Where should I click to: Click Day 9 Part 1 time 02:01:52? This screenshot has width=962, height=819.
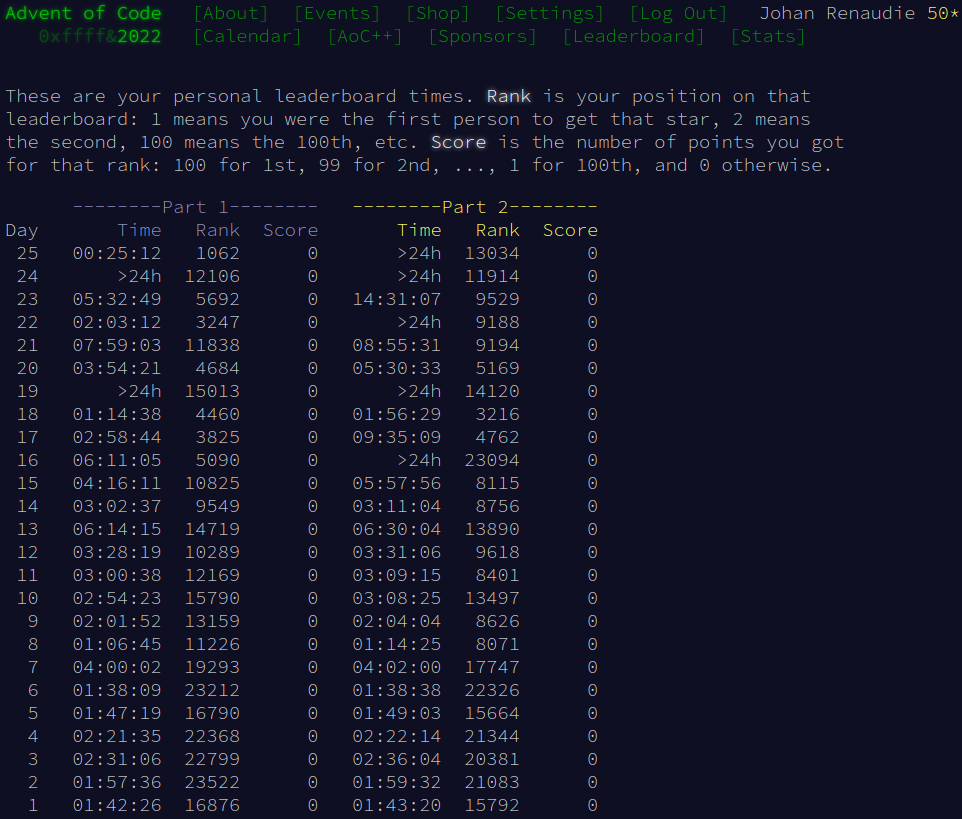pyautogui.click(x=117, y=621)
